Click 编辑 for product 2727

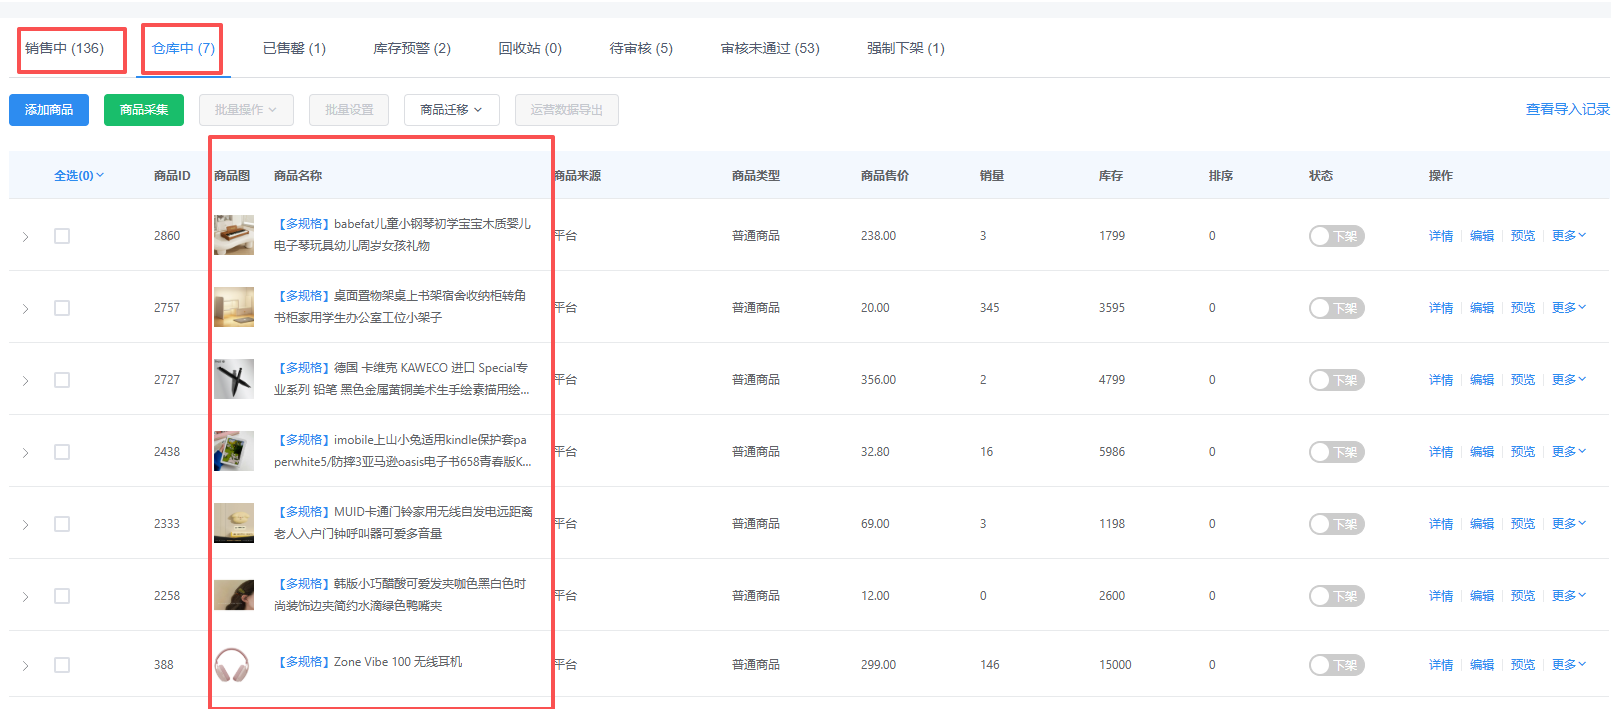click(x=1481, y=380)
